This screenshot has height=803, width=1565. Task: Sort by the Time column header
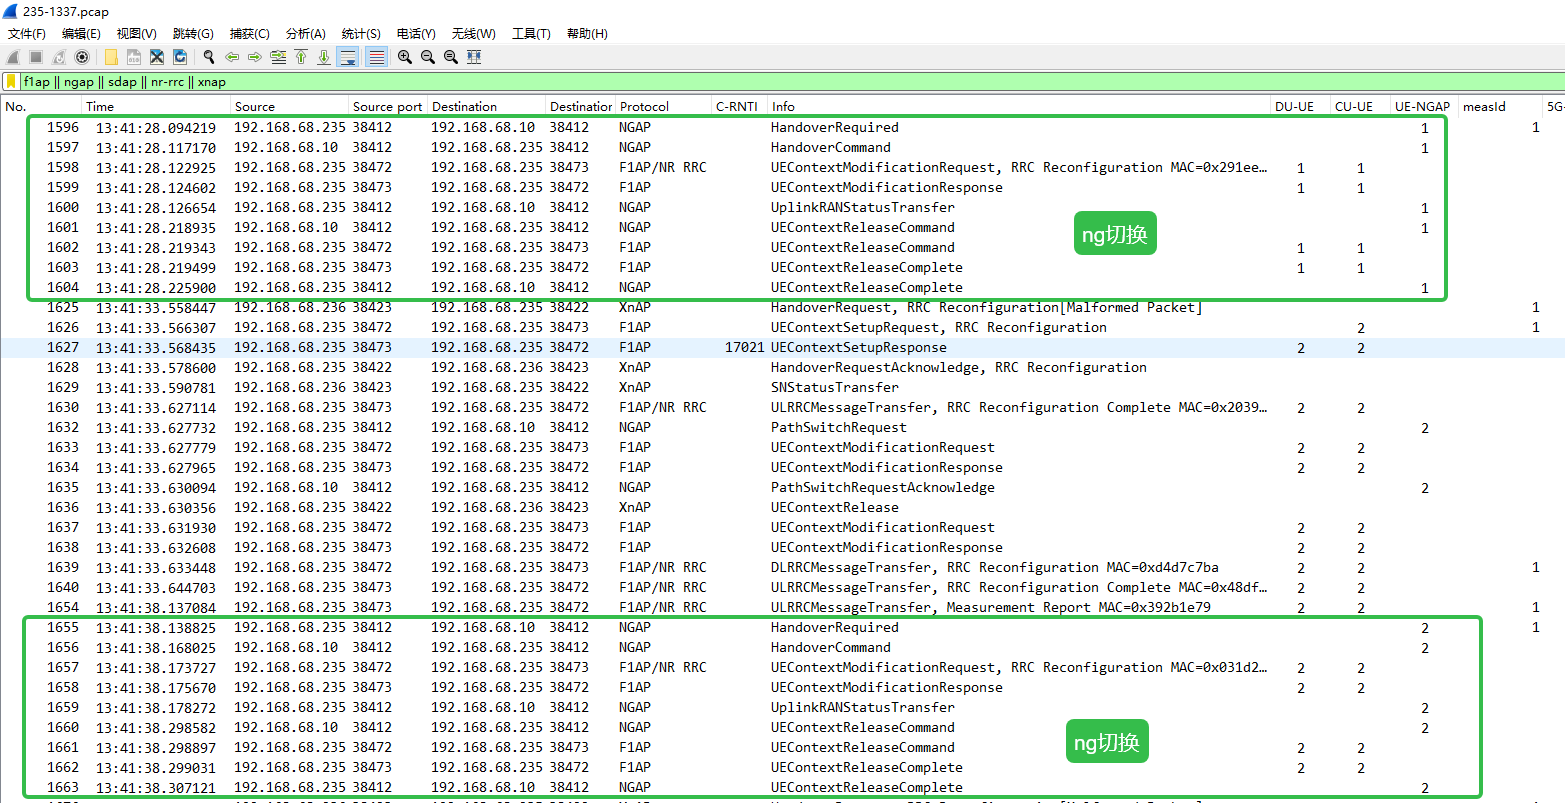(155, 106)
